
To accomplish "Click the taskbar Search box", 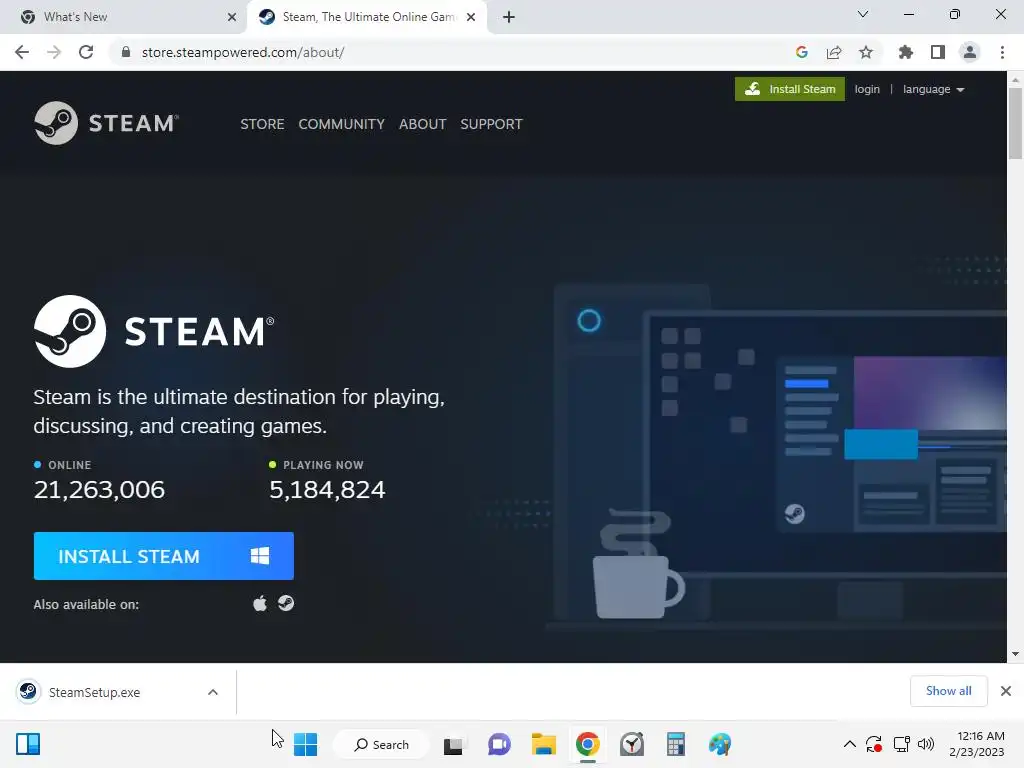I will coord(381,744).
